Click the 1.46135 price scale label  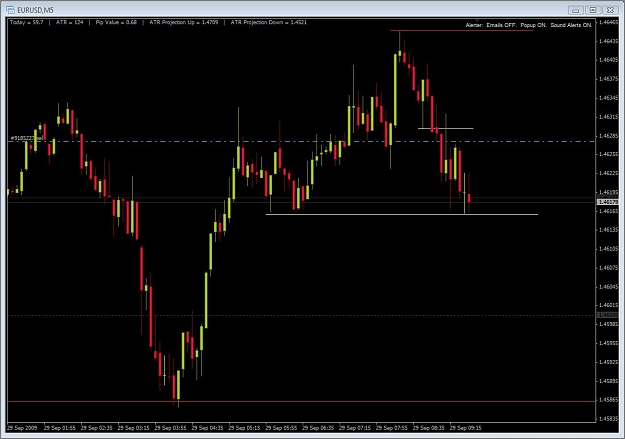point(608,230)
